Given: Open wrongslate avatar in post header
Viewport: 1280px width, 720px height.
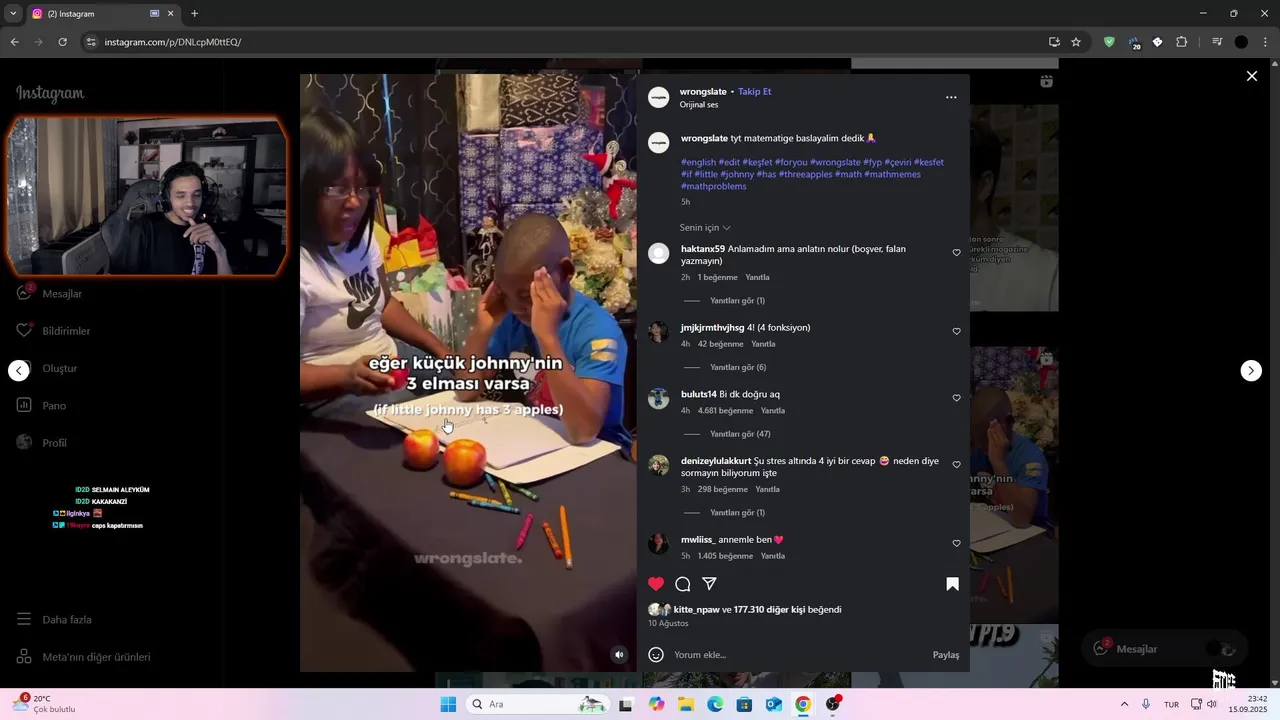Looking at the screenshot, I should point(658,97).
